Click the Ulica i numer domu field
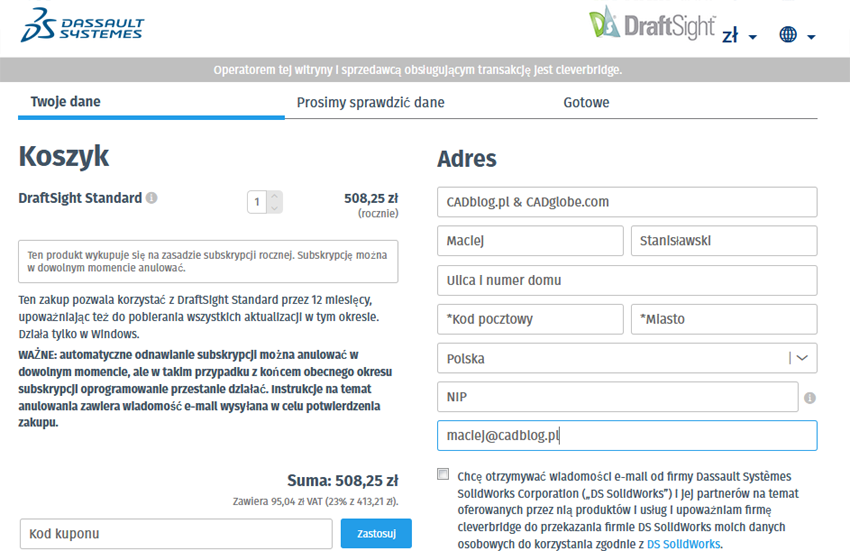Image resolution: width=850 pixels, height=551 pixels. (x=627, y=280)
